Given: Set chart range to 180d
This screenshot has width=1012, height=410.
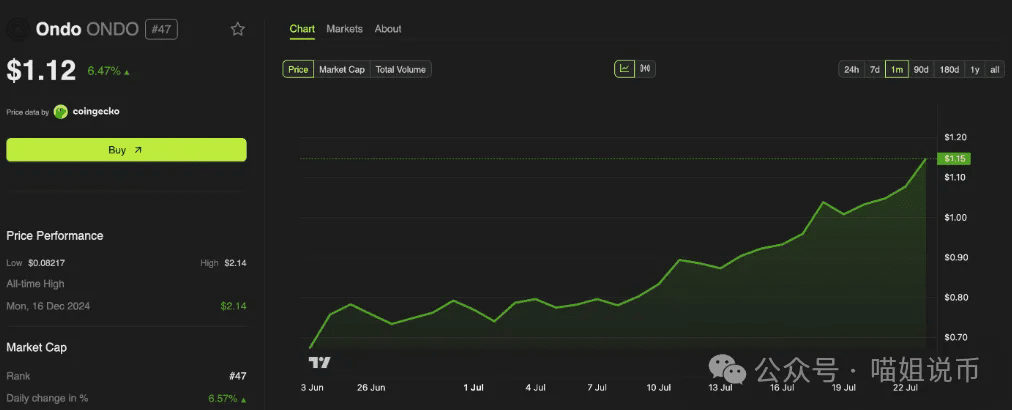Looking at the screenshot, I should click(x=949, y=69).
